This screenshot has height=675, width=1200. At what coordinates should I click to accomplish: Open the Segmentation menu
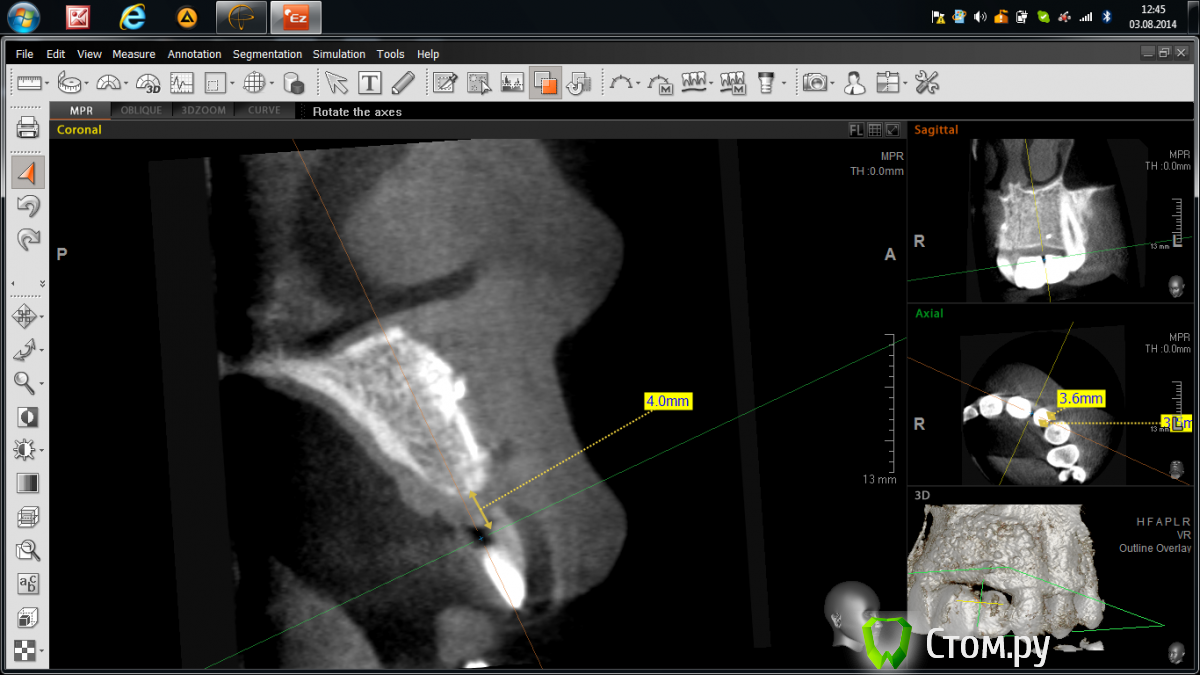(x=267, y=54)
